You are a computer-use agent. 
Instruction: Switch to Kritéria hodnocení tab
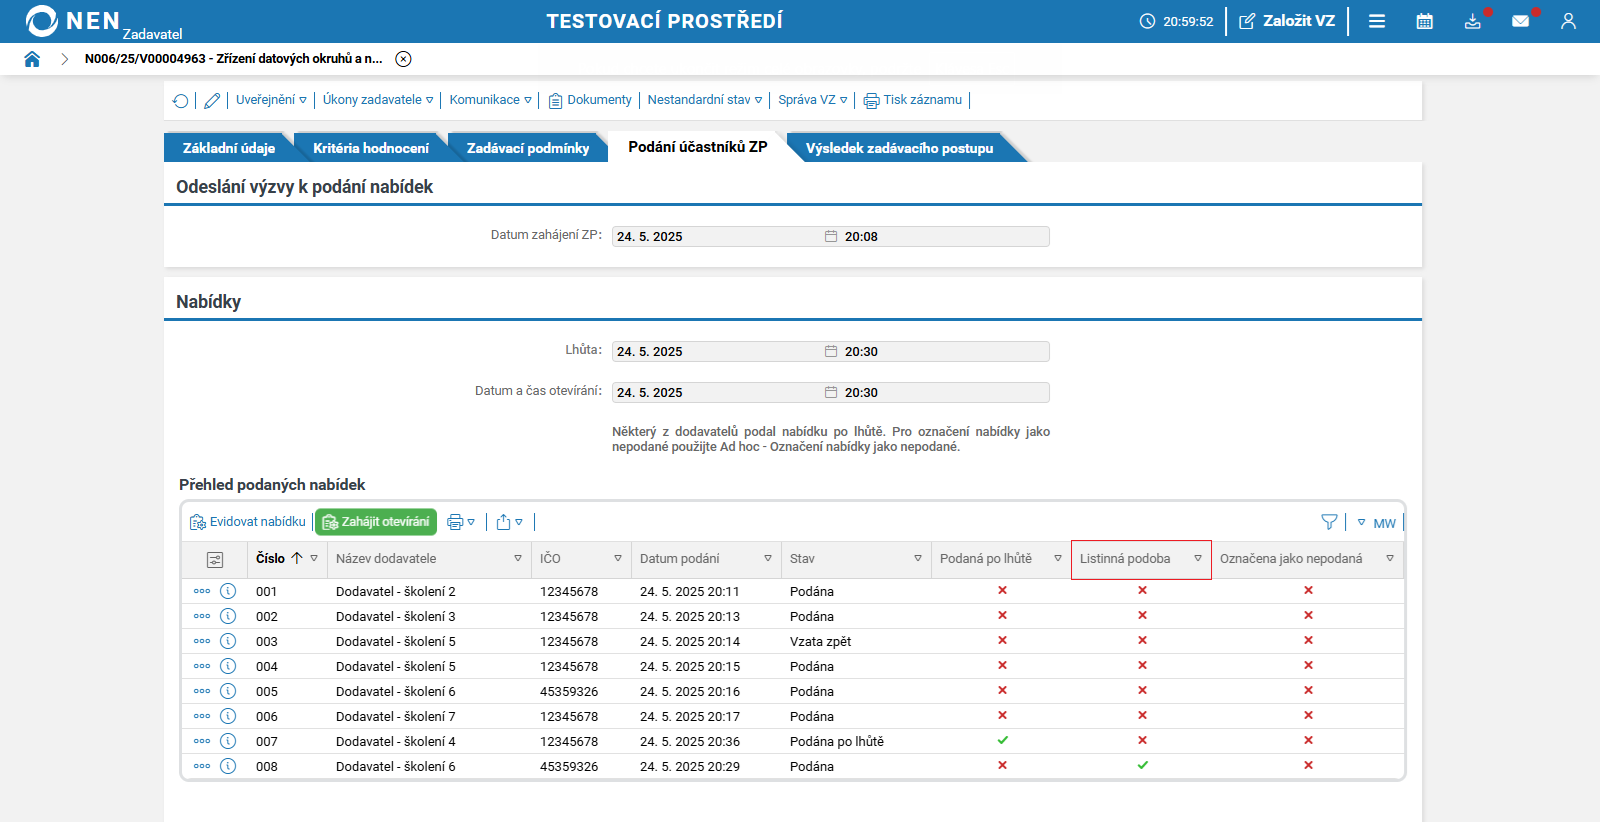pos(371,148)
